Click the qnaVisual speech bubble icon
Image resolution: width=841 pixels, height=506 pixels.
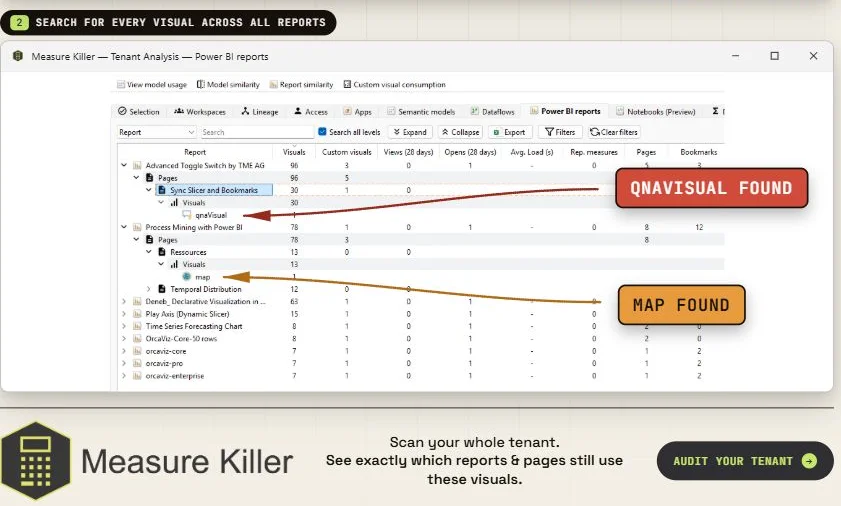click(187, 215)
